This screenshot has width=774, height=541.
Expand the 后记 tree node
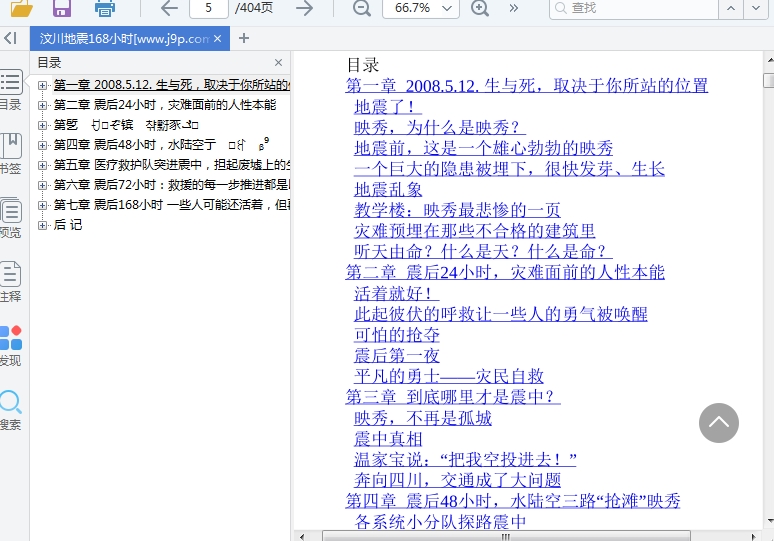click(x=43, y=225)
